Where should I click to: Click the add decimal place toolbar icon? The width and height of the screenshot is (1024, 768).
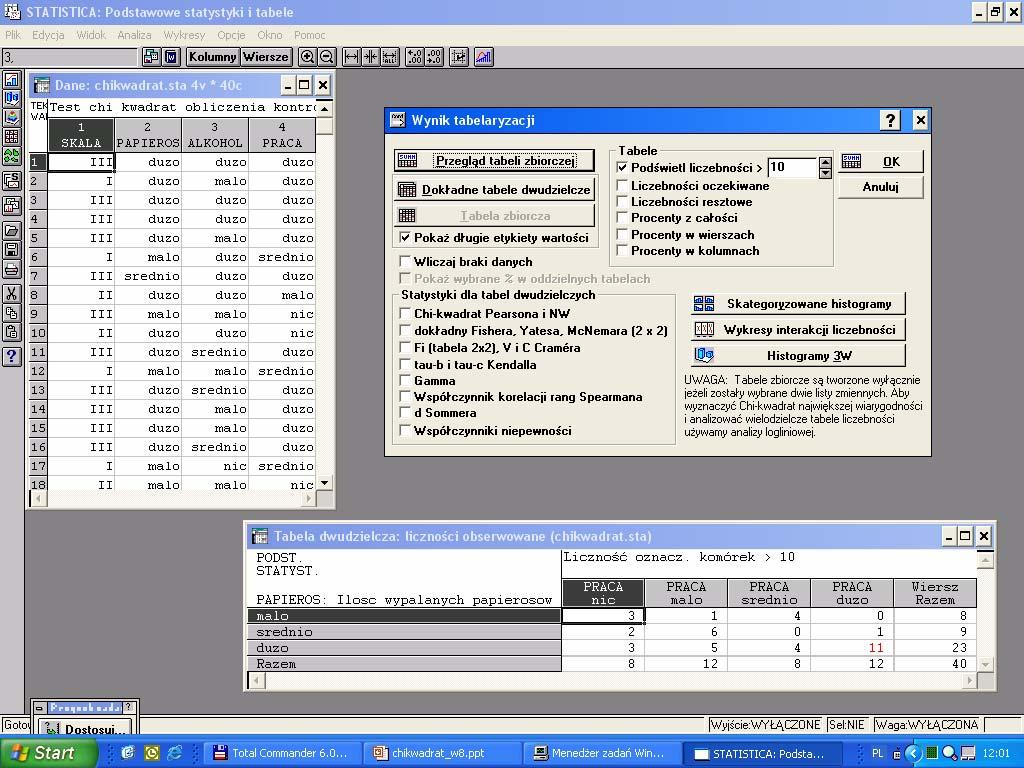coord(415,57)
